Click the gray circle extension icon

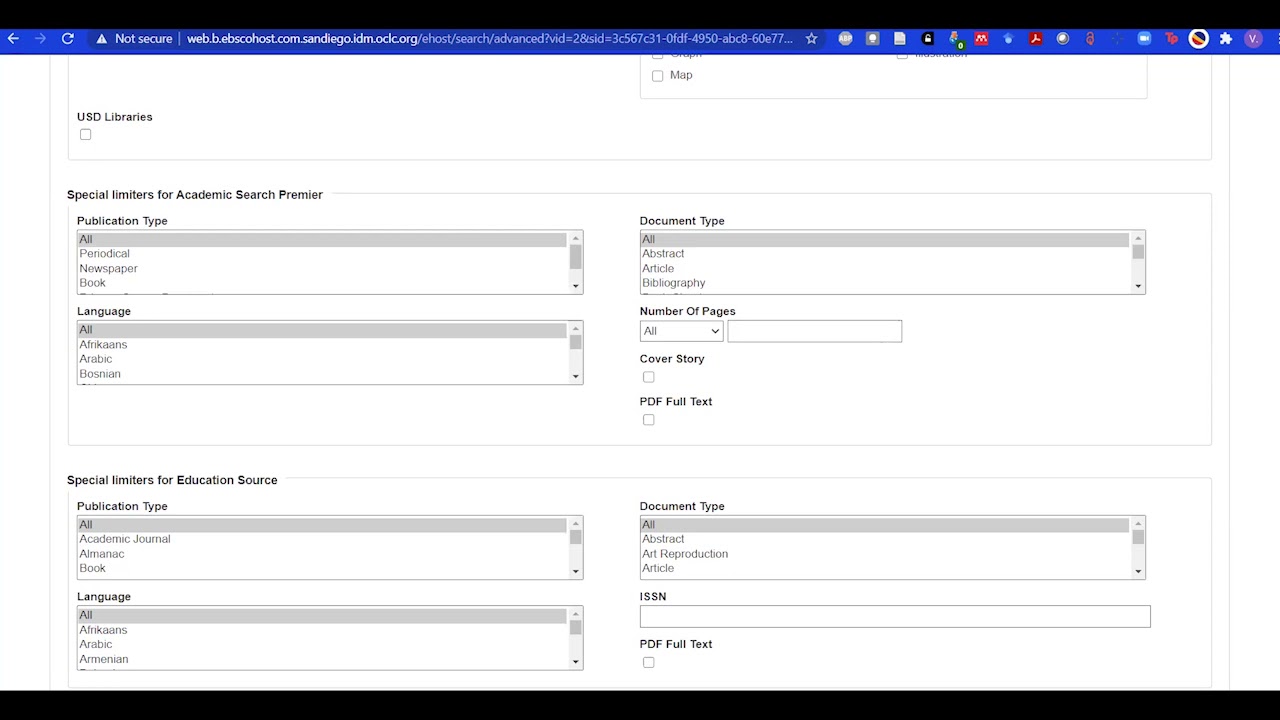click(x=1063, y=39)
